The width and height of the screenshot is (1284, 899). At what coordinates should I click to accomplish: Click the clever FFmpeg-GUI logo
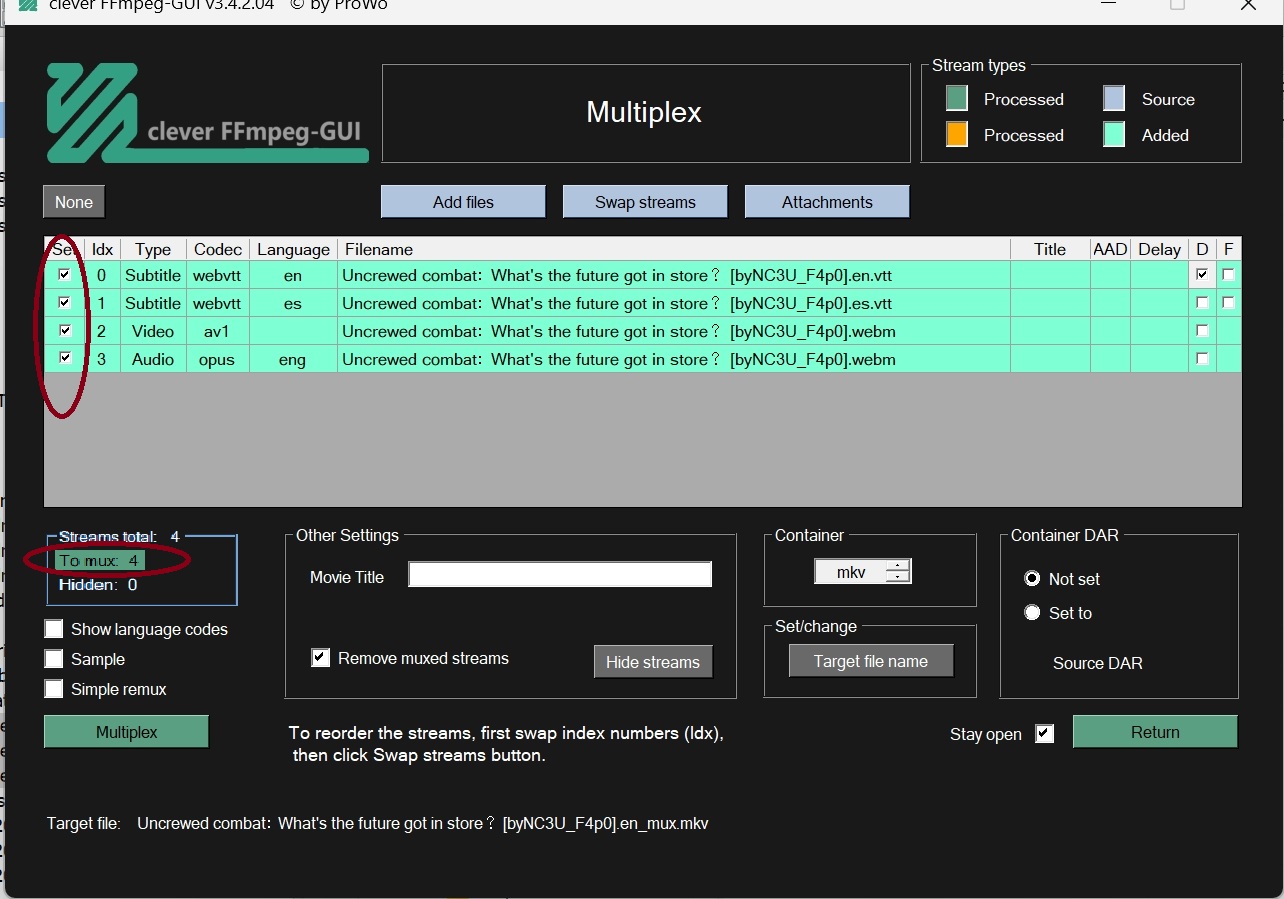pos(207,113)
